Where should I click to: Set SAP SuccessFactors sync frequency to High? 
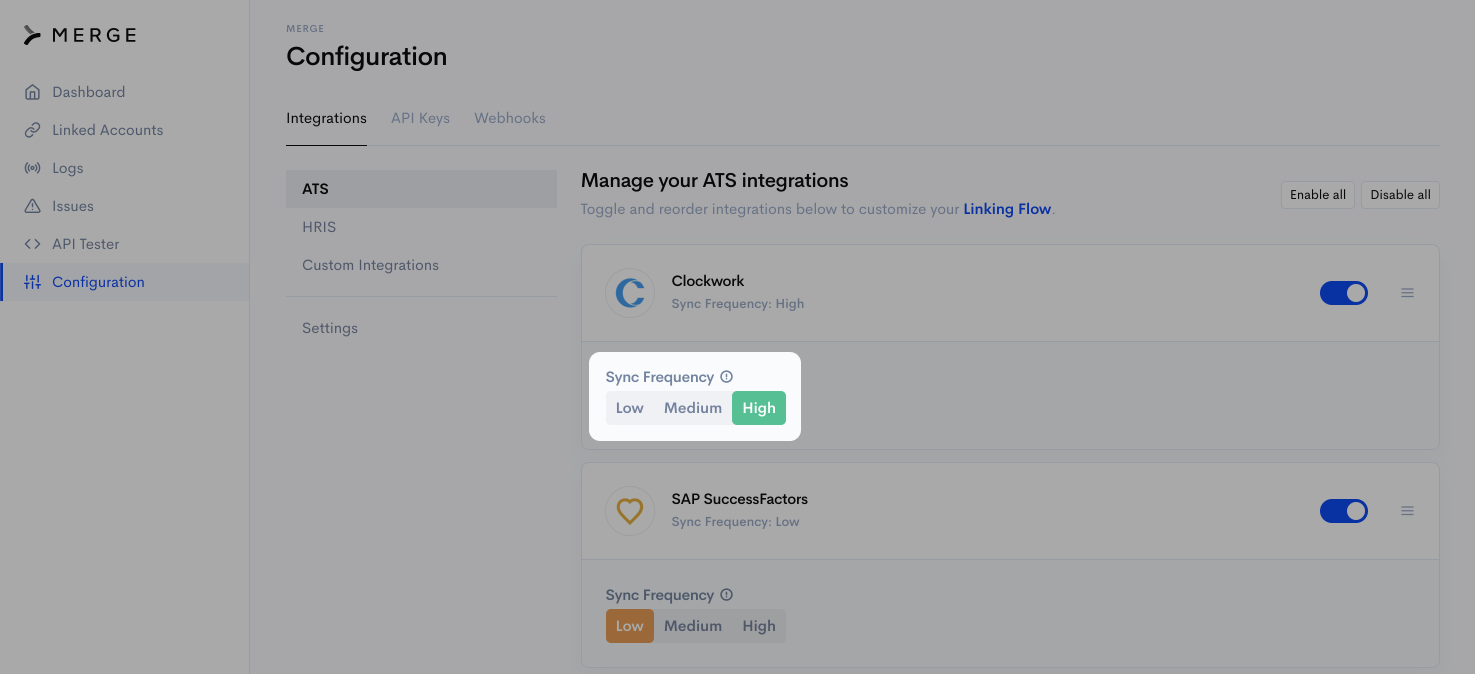759,626
